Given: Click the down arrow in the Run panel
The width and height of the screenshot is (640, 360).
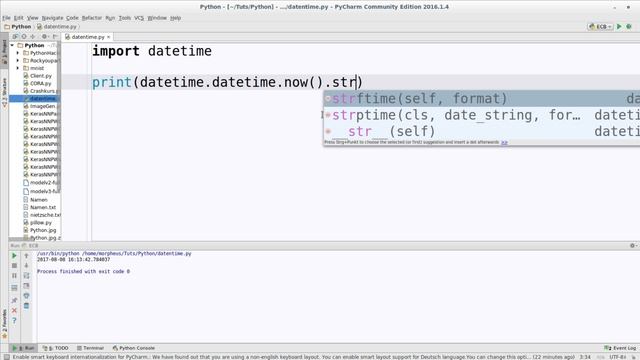Looking at the screenshot, I should [27, 266].
